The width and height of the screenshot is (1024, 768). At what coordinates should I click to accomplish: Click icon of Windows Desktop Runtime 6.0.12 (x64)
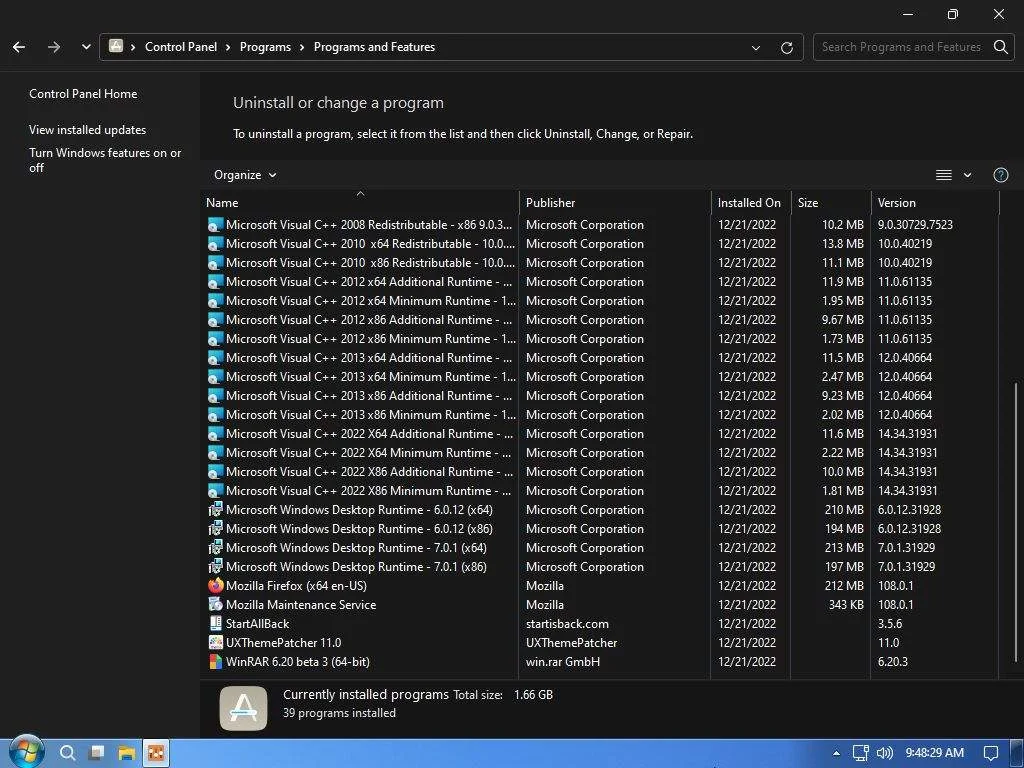216,509
